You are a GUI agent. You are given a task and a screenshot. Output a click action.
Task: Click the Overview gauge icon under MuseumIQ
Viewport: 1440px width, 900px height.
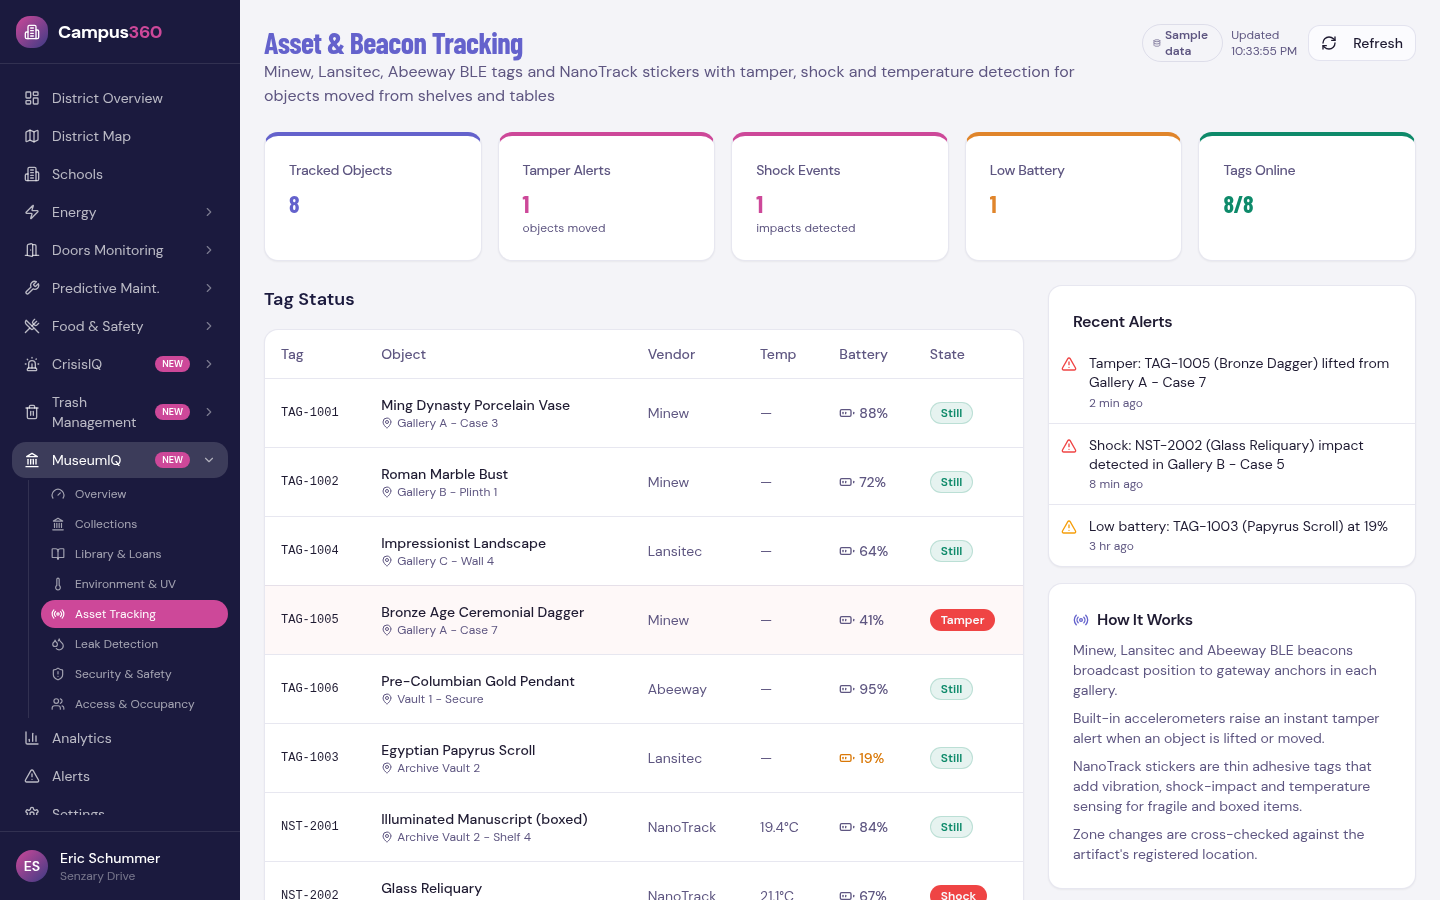tap(58, 494)
